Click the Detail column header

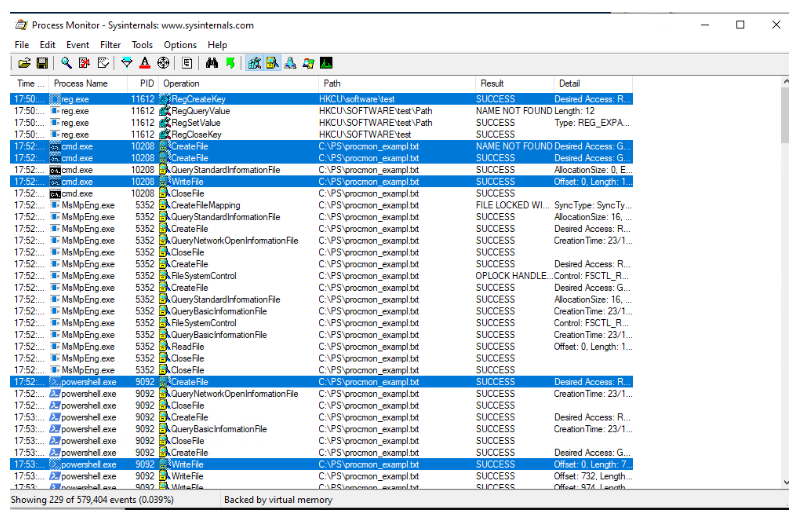(593, 84)
